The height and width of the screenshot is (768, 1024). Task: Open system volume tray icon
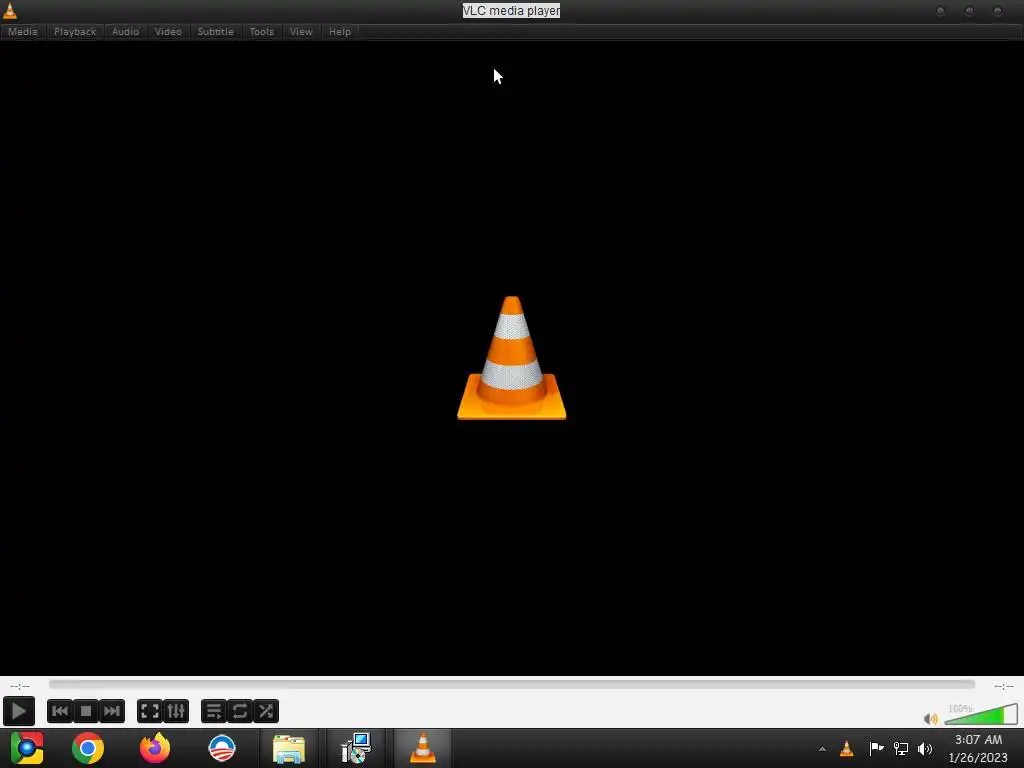[x=925, y=748]
